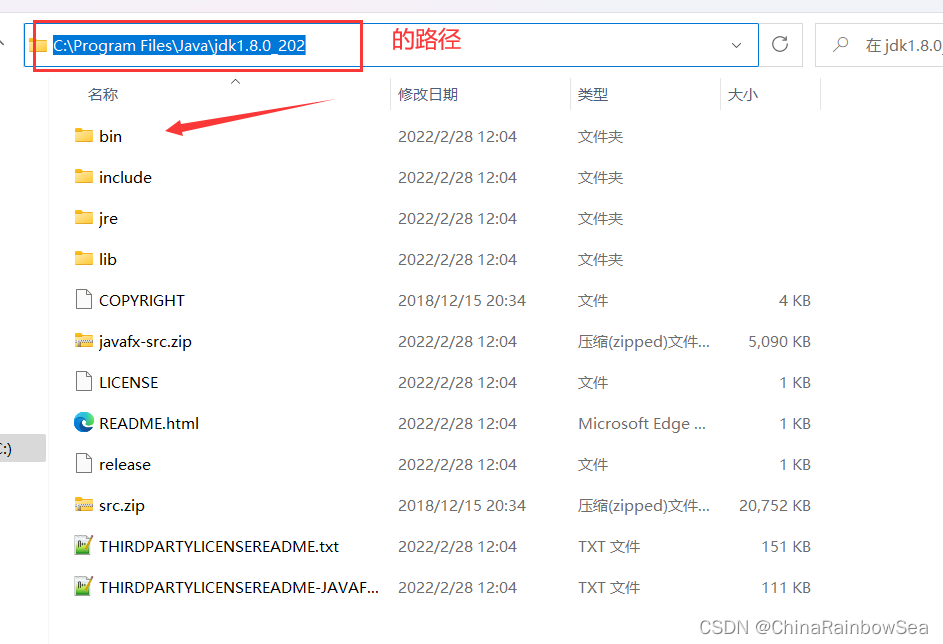The width and height of the screenshot is (943, 644).
Task: Click the folder icon in address bar
Action: point(38,45)
